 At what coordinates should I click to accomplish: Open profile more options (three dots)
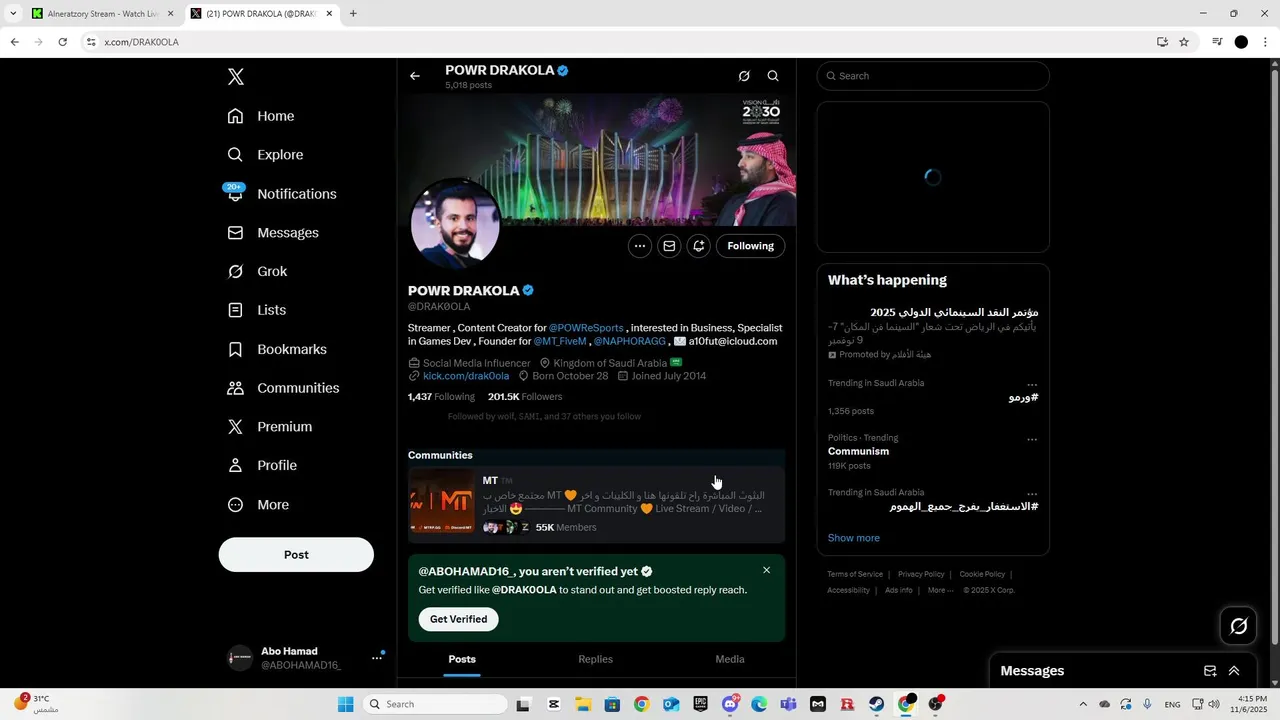pos(640,246)
